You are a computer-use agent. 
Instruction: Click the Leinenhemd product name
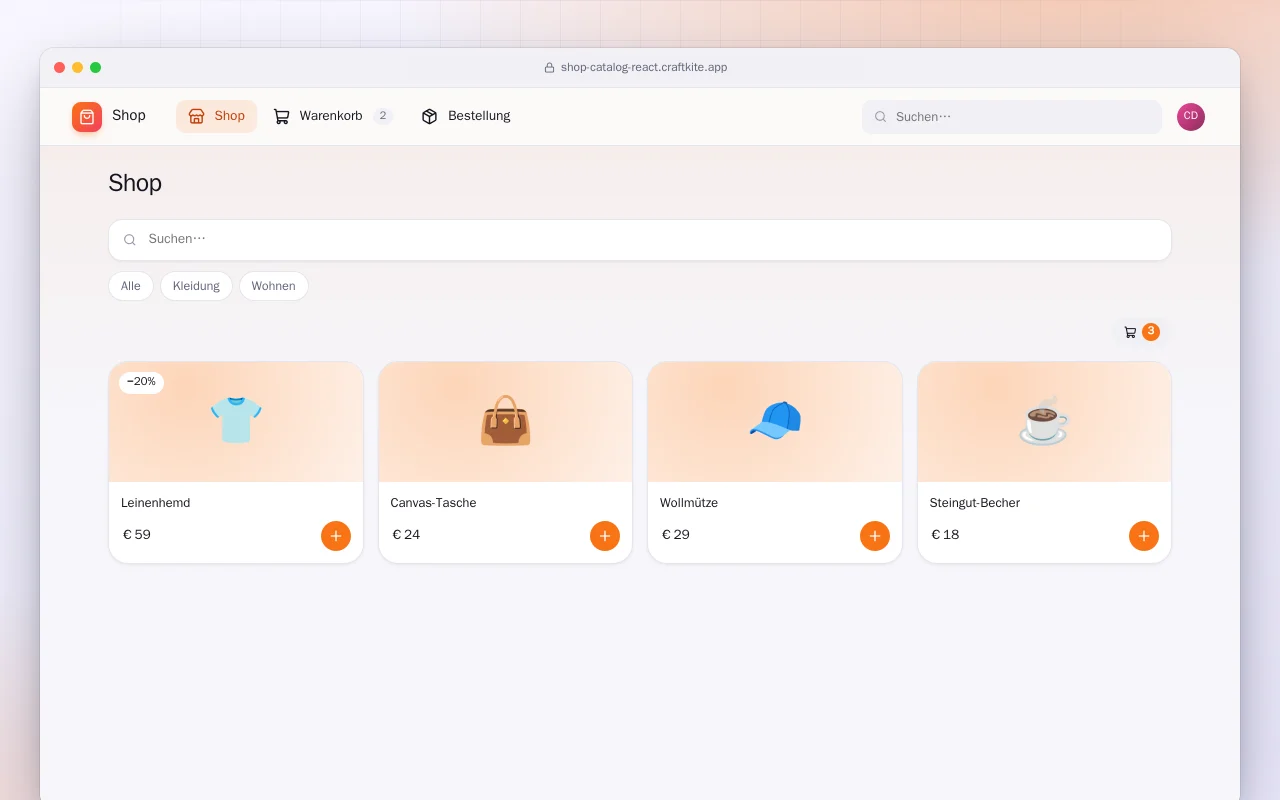point(156,503)
